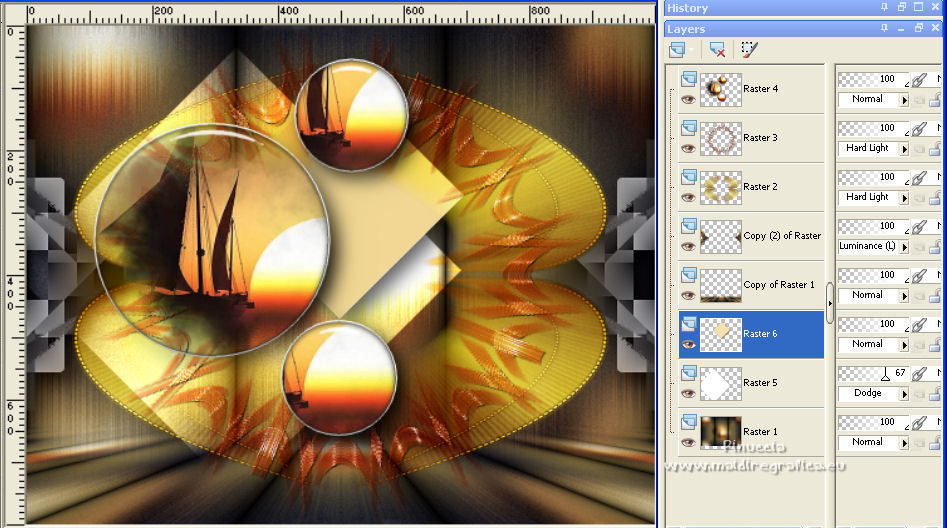This screenshot has height=528, width=947.
Task: Toggle lock transparency for Raster 6
Action: pyautogui.click(x=935, y=345)
